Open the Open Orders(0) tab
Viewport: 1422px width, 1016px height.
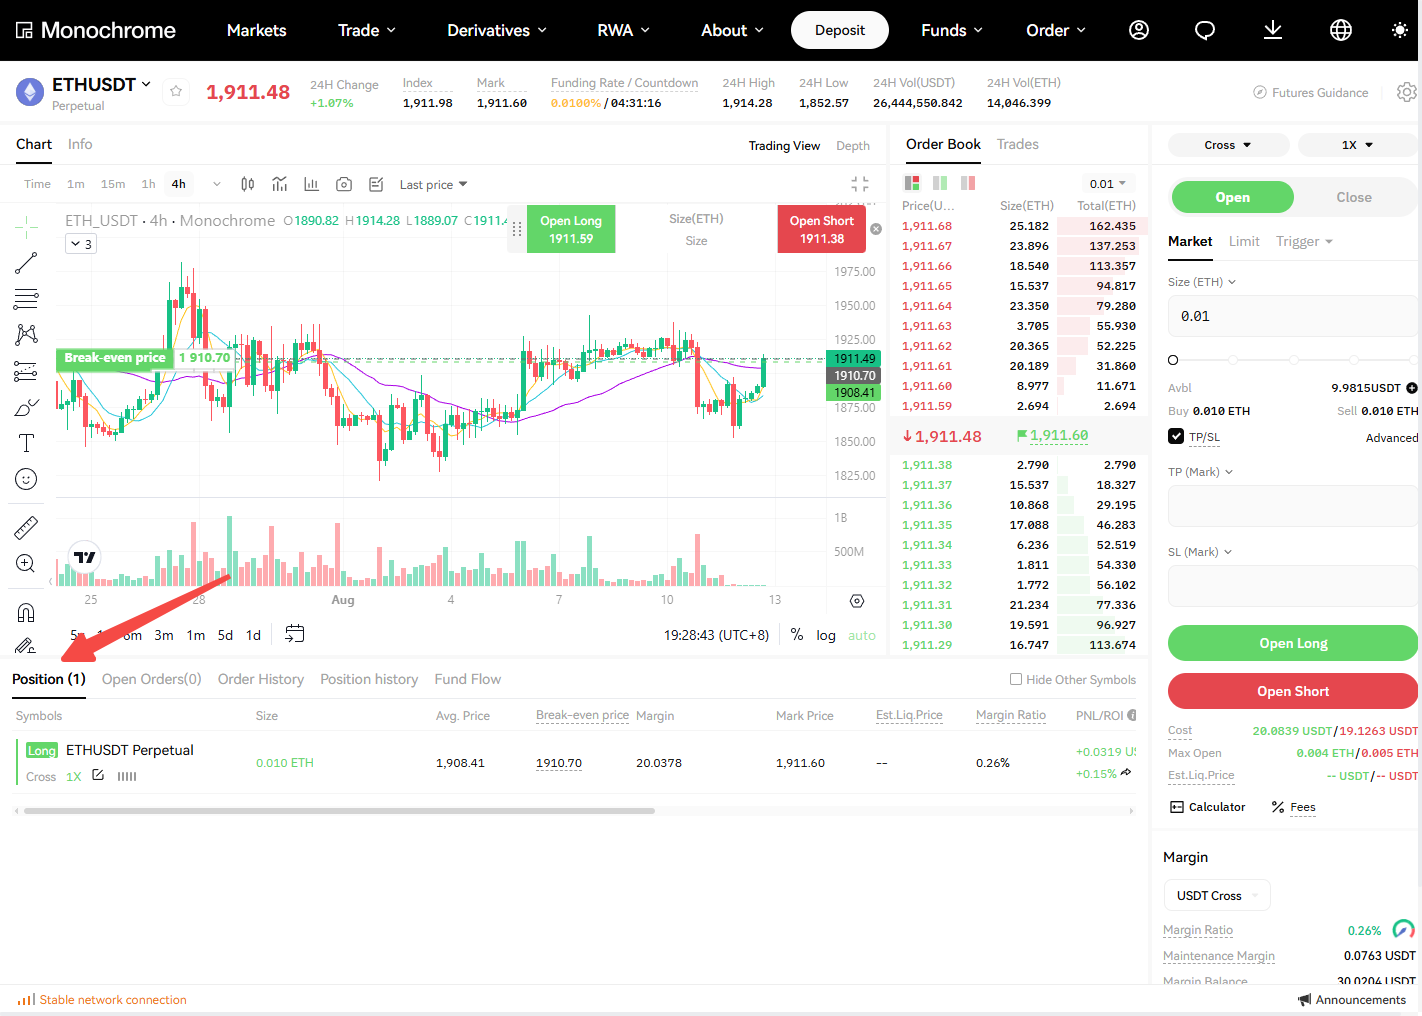tap(152, 679)
